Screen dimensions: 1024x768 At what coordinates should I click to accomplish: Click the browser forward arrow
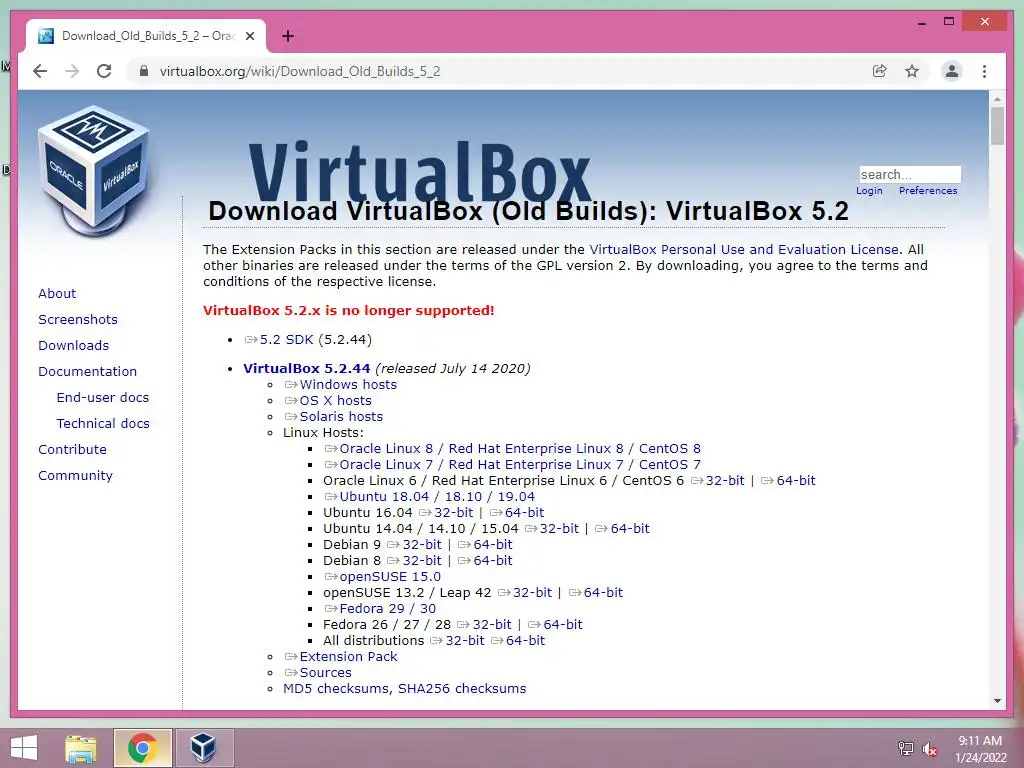(x=72, y=71)
